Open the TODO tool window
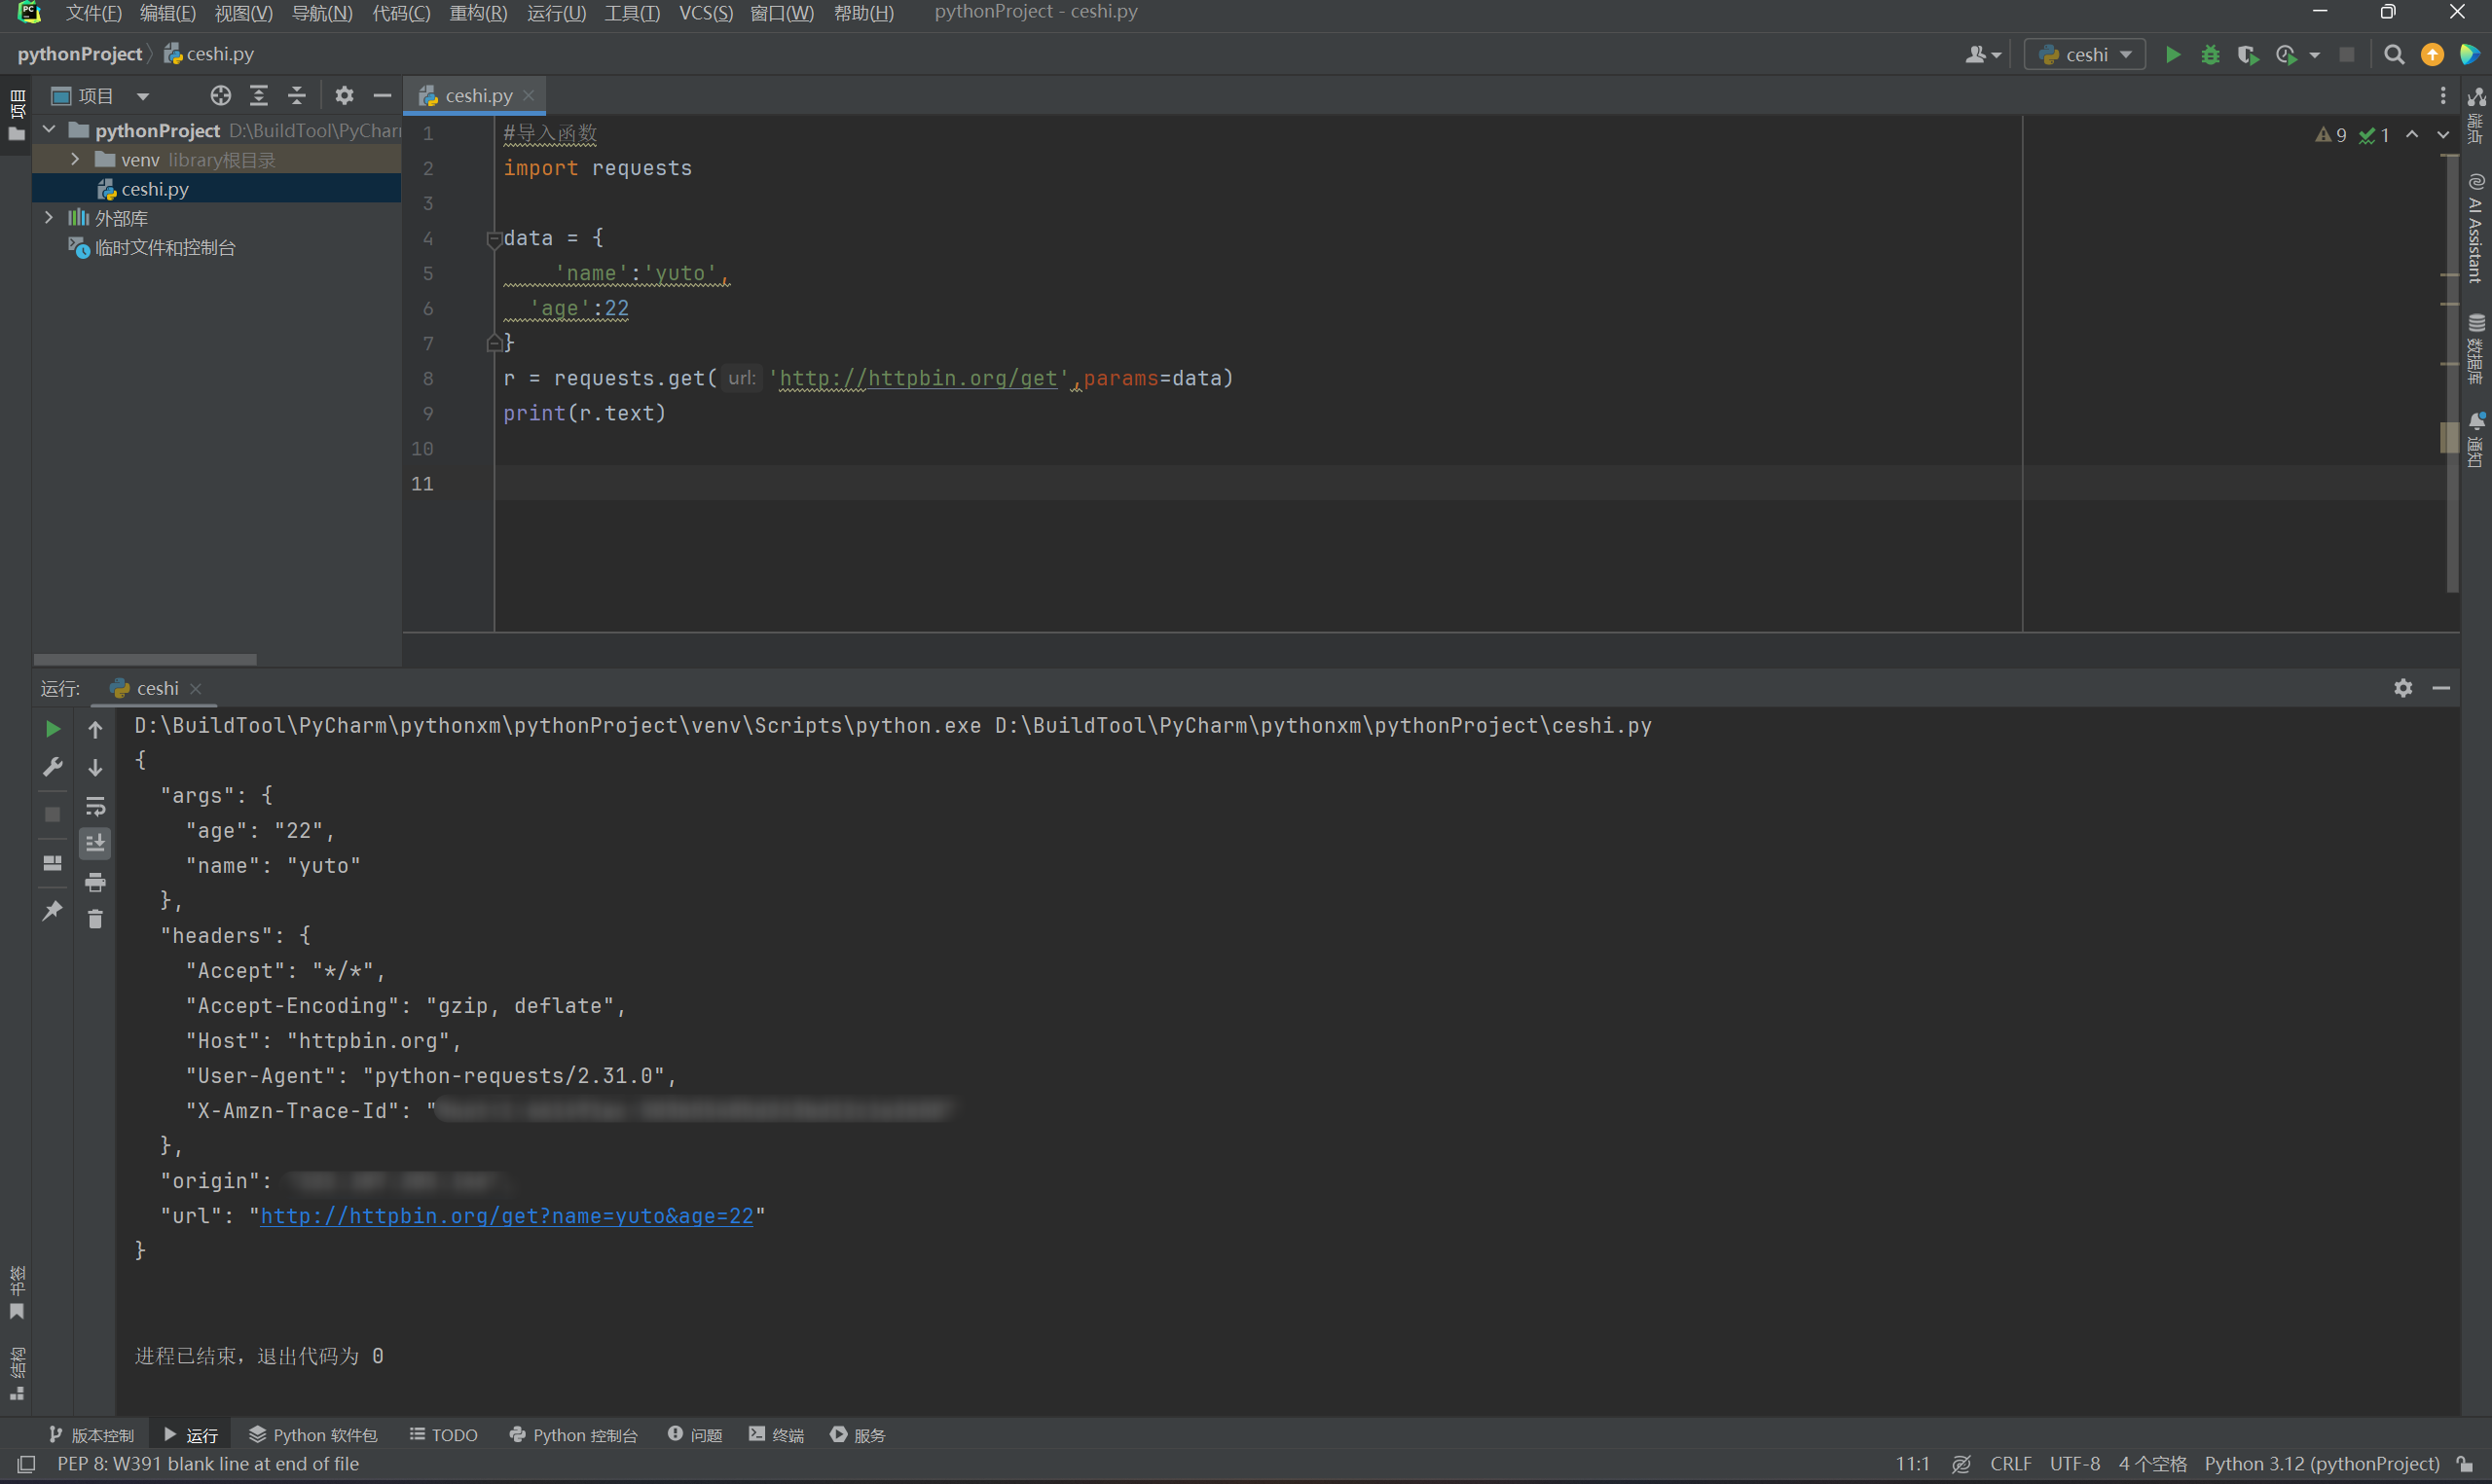The height and width of the screenshot is (1484, 2492). 444,1434
